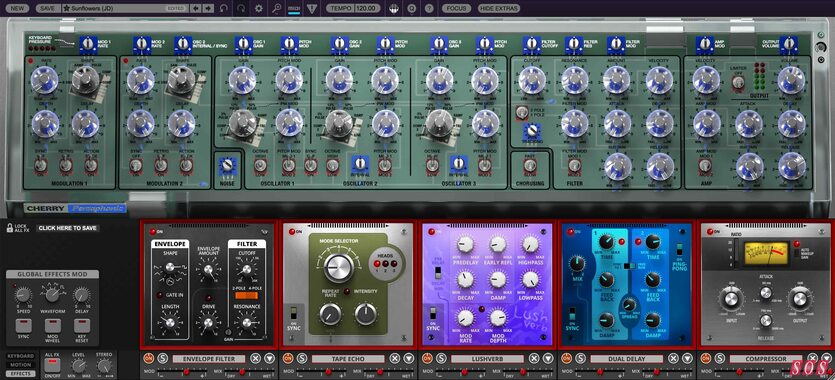Click the SAVE button
Image resolution: width=835 pixels, height=380 pixels.
[47, 9]
